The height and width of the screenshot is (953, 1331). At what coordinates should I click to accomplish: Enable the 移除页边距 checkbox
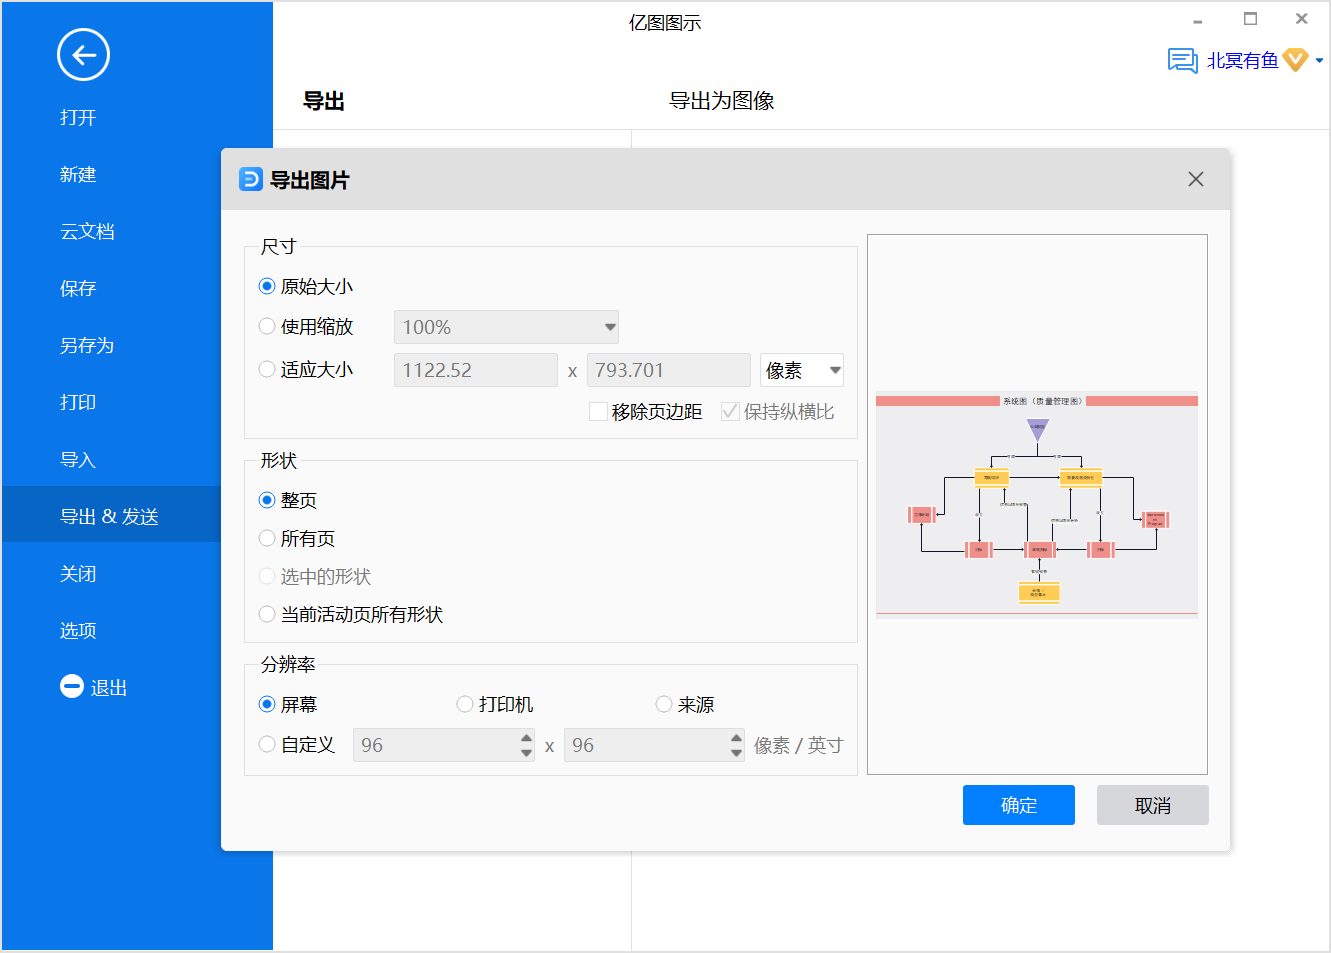pyautogui.click(x=598, y=412)
